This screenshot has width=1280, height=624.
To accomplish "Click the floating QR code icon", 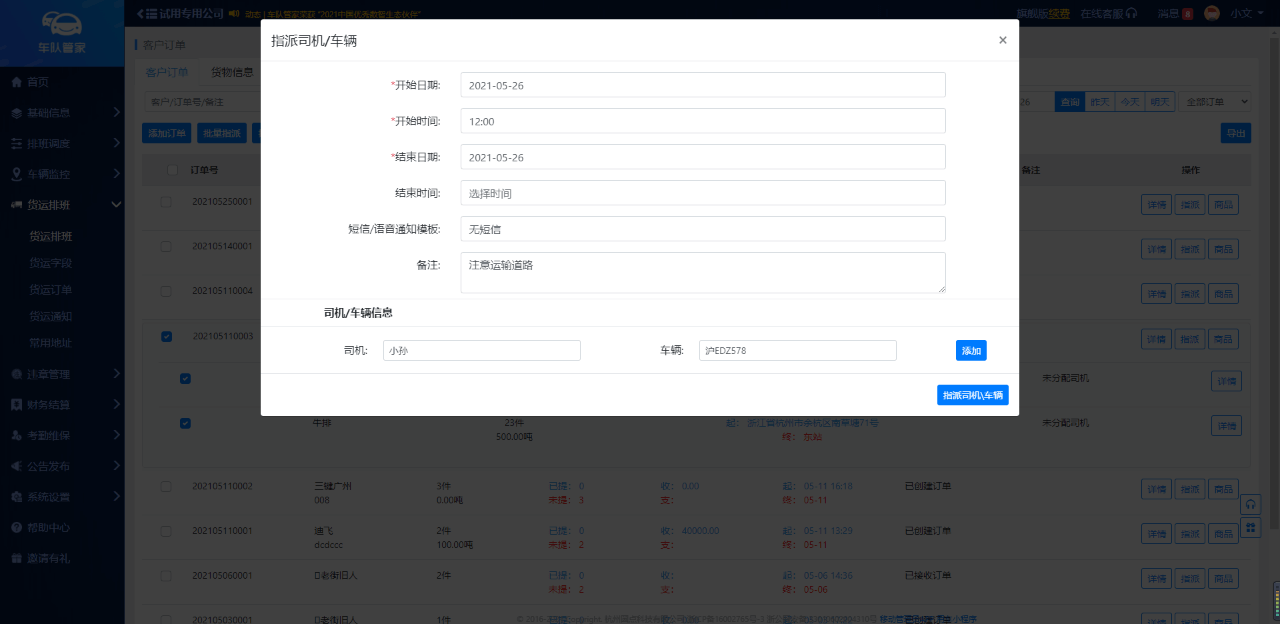I will pos(1250,526).
